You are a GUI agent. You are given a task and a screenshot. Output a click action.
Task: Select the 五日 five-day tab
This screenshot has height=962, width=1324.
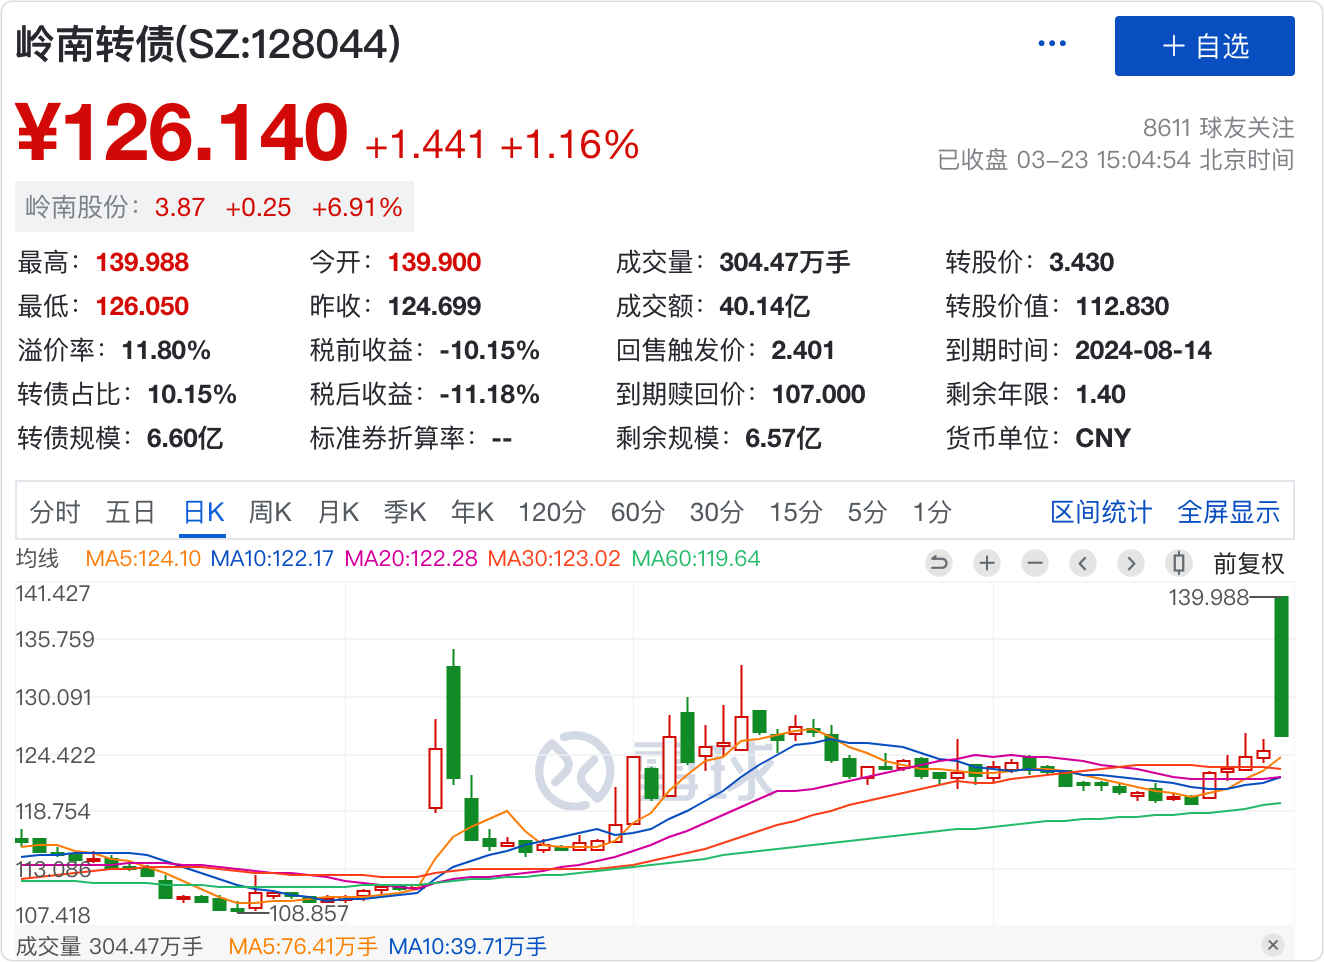click(131, 512)
